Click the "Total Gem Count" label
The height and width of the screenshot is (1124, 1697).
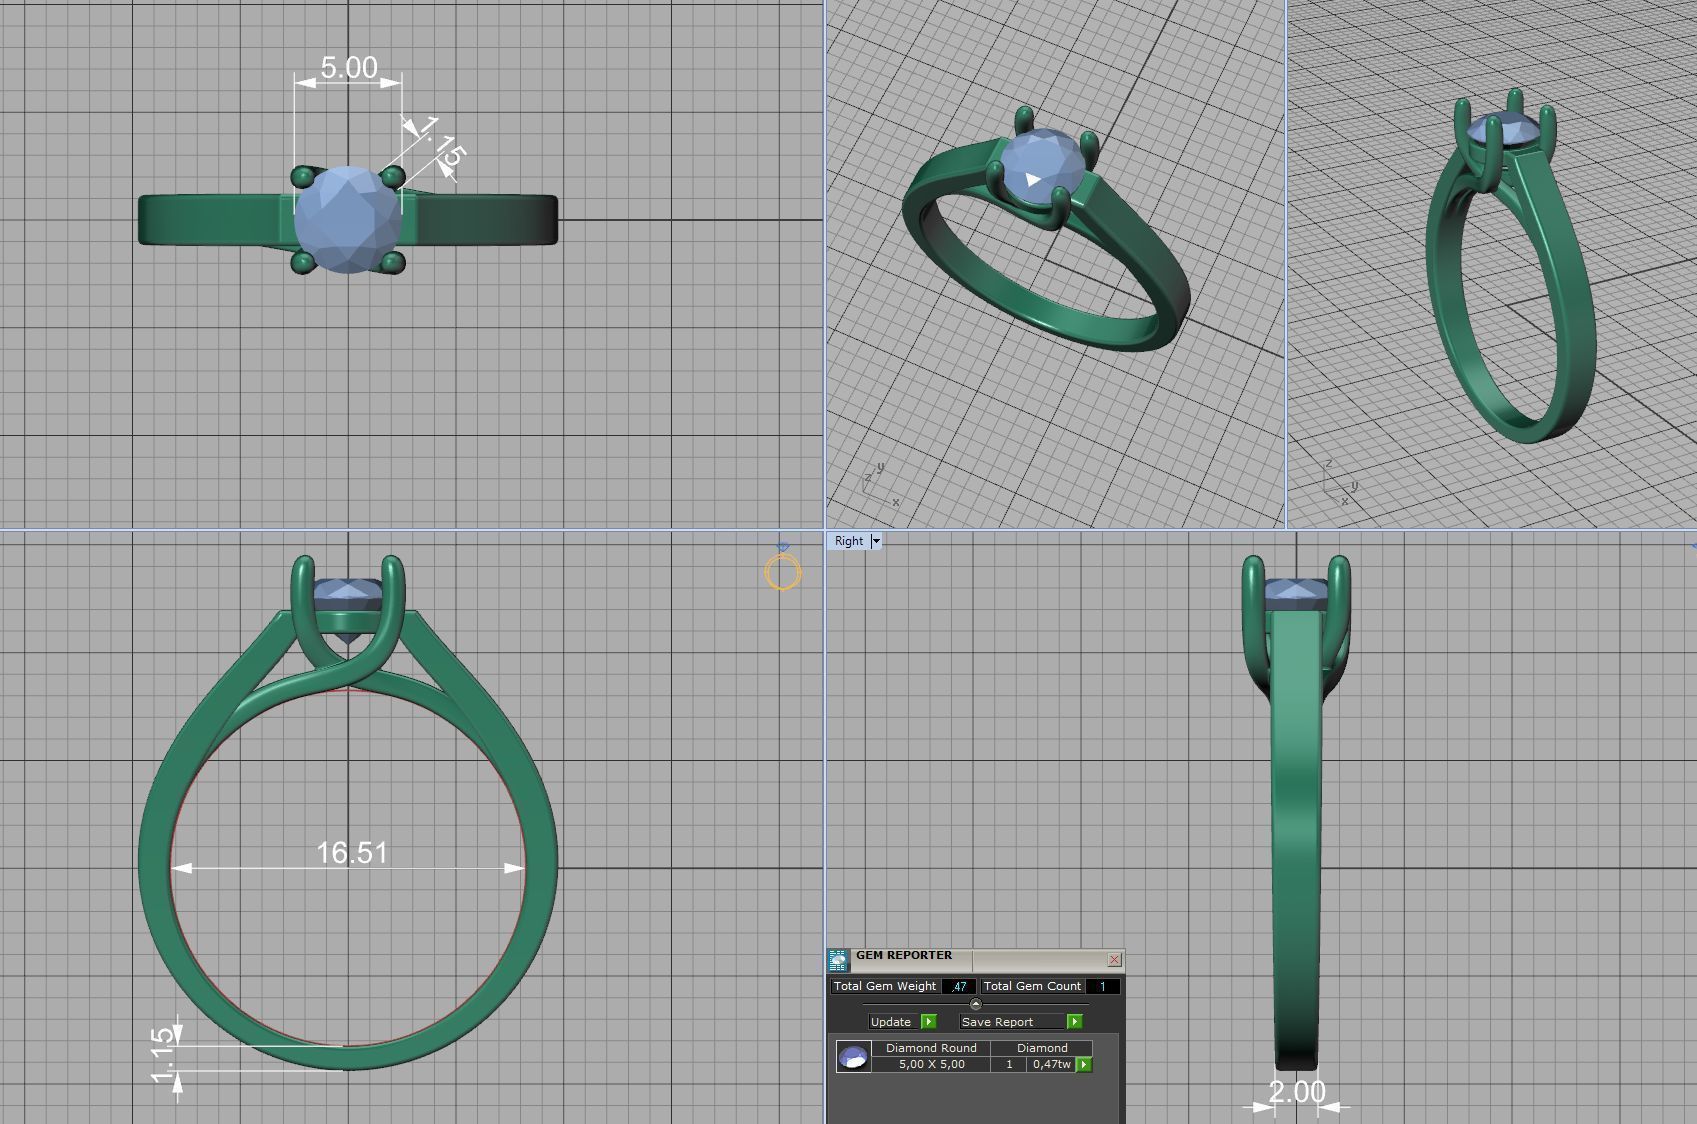1032,986
